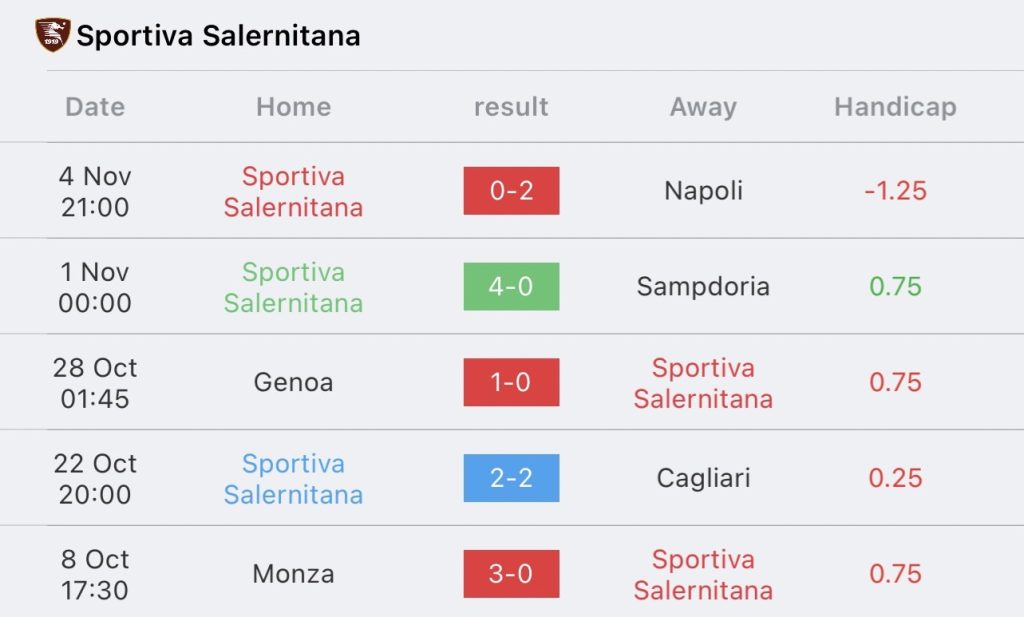Click the Sportiva Salernitana club crest icon
The width and height of the screenshot is (1024, 617).
tap(52, 35)
